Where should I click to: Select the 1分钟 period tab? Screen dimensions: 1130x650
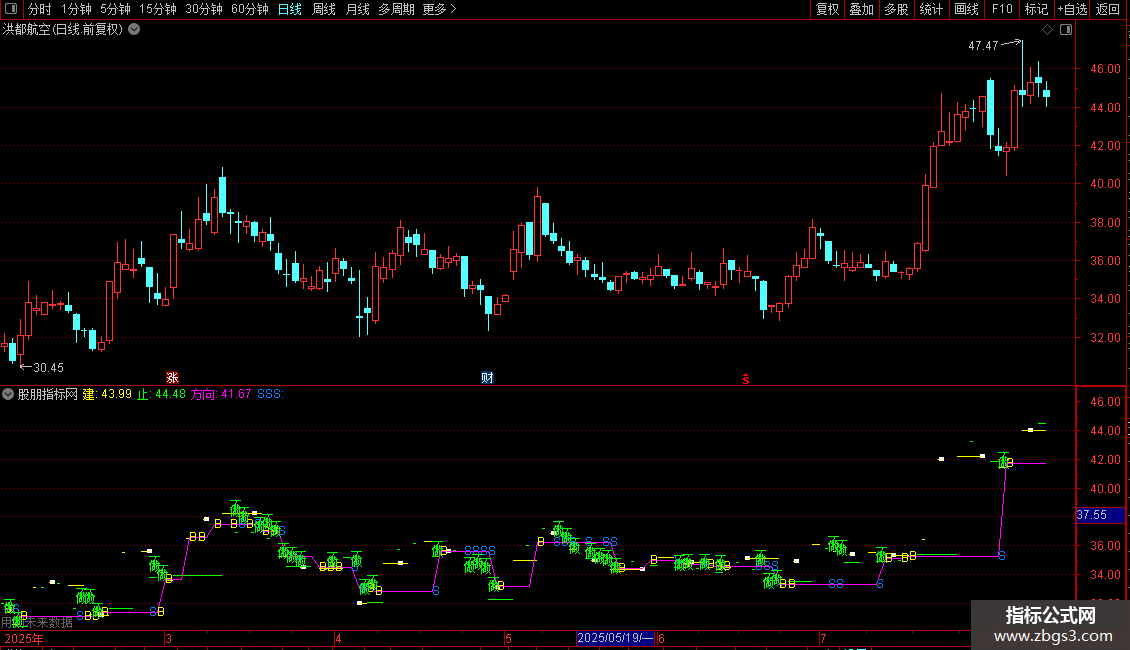[76, 9]
